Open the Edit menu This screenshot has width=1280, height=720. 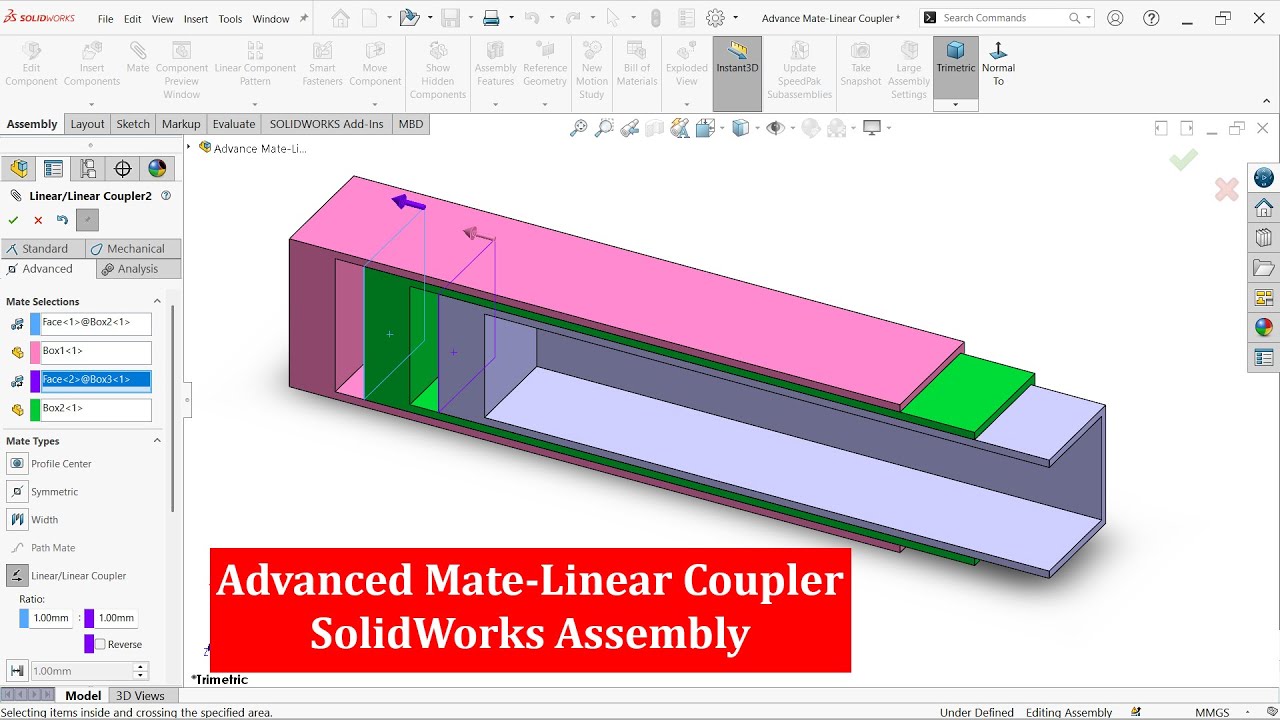[x=132, y=19]
